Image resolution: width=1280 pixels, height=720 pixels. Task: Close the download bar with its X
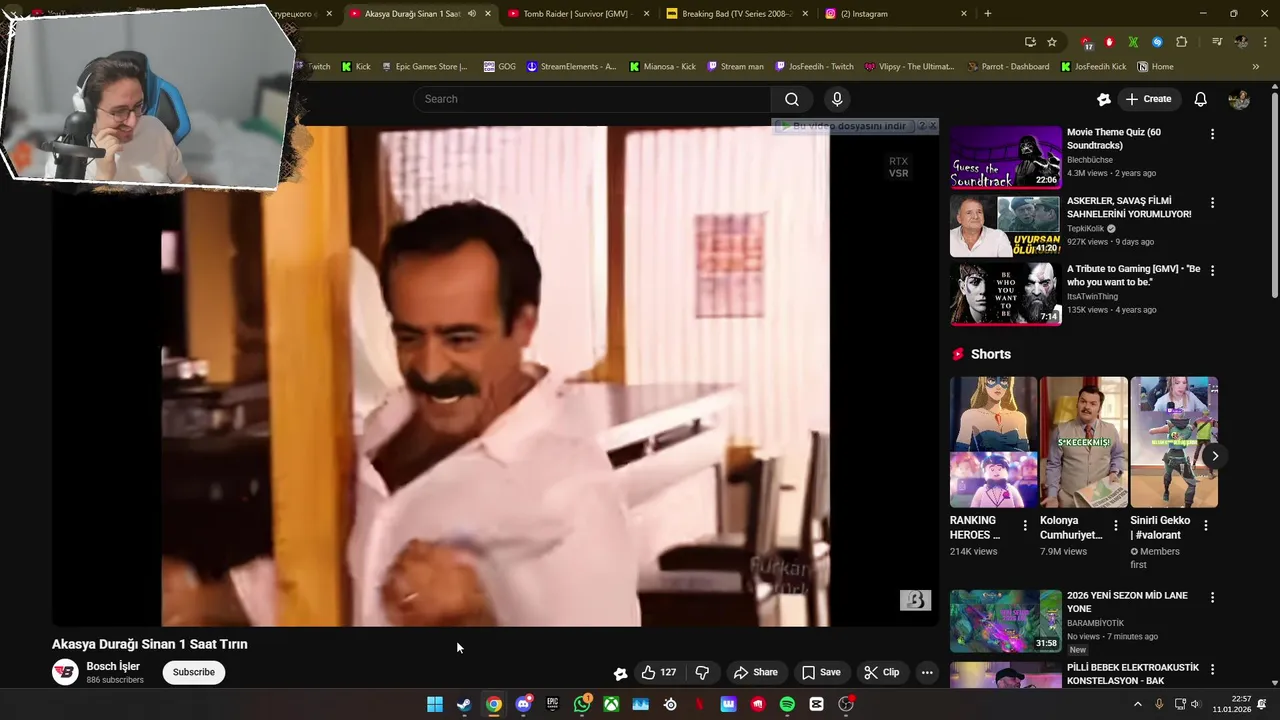933,126
